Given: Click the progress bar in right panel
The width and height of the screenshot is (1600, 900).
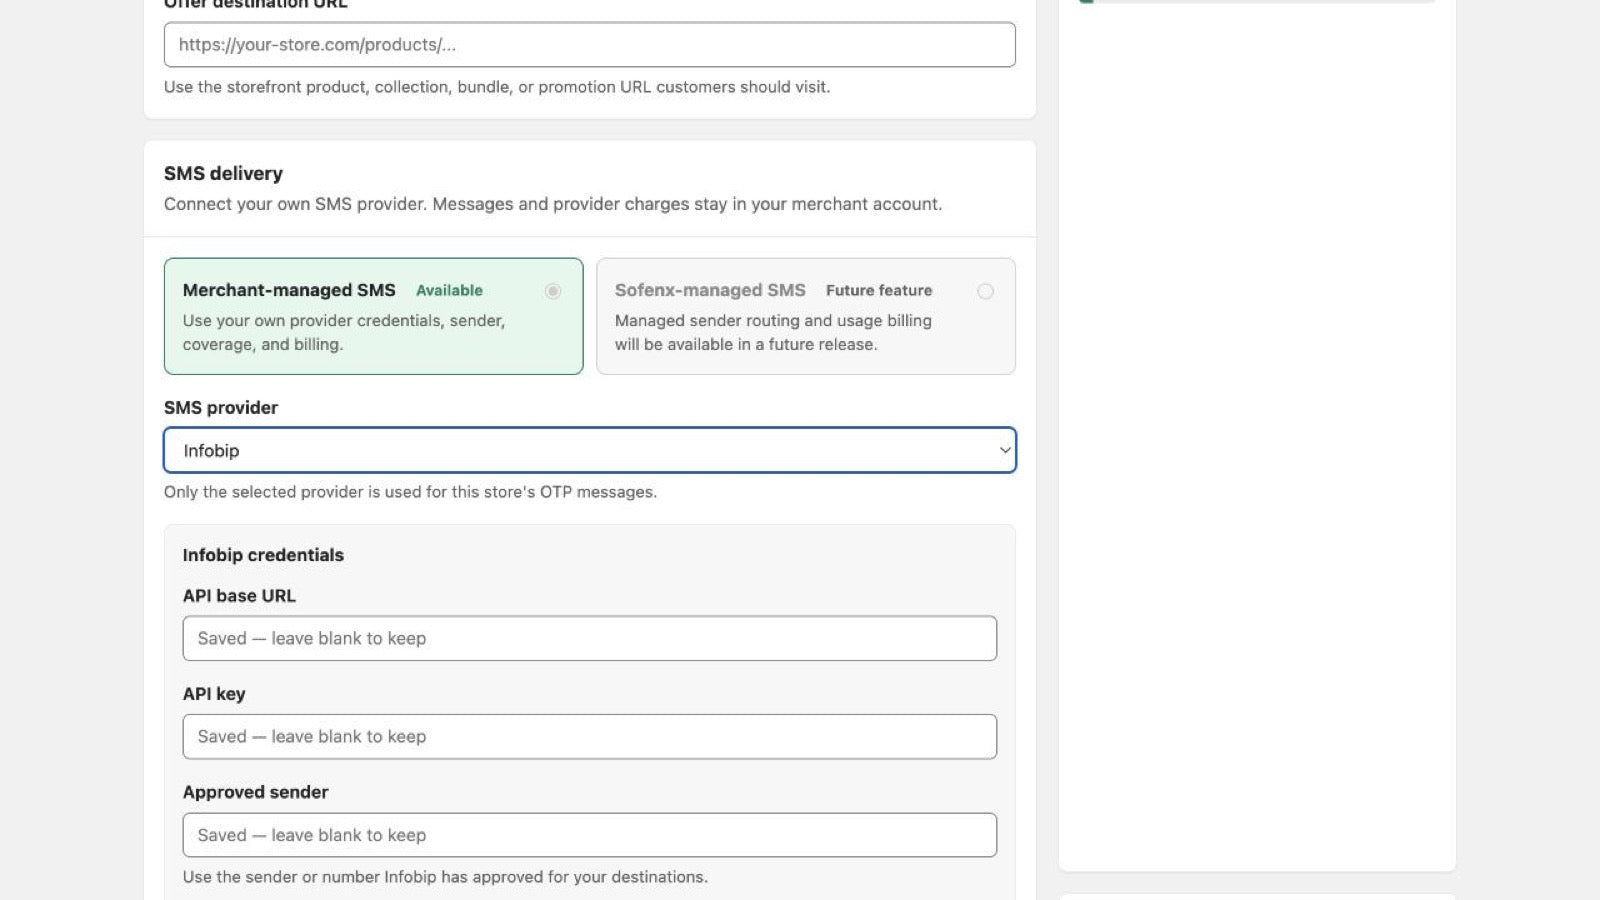Looking at the screenshot, I should [1257, 1].
